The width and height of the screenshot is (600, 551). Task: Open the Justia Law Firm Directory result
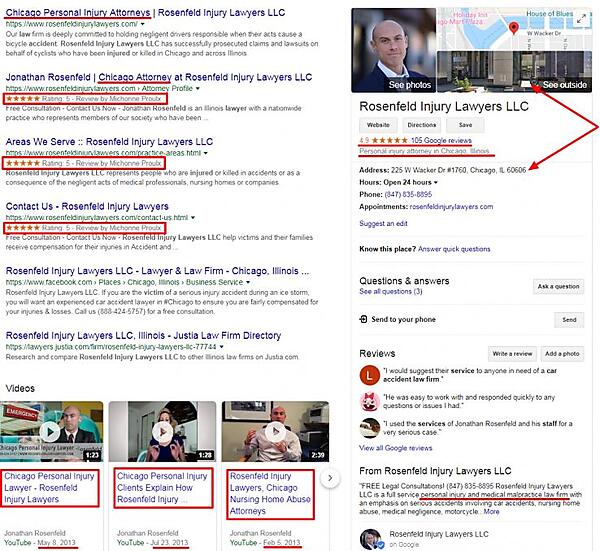coord(143,336)
